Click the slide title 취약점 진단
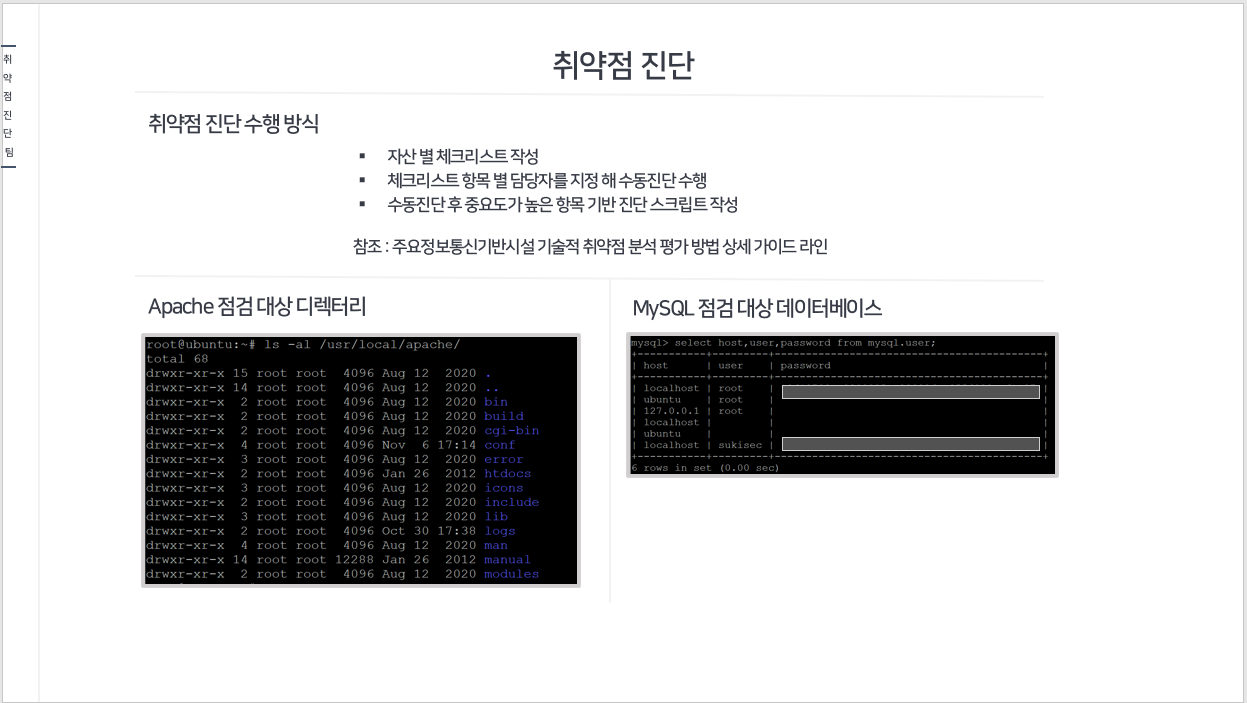The width and height of the screenshot is (1247, 703). [623, 65]
